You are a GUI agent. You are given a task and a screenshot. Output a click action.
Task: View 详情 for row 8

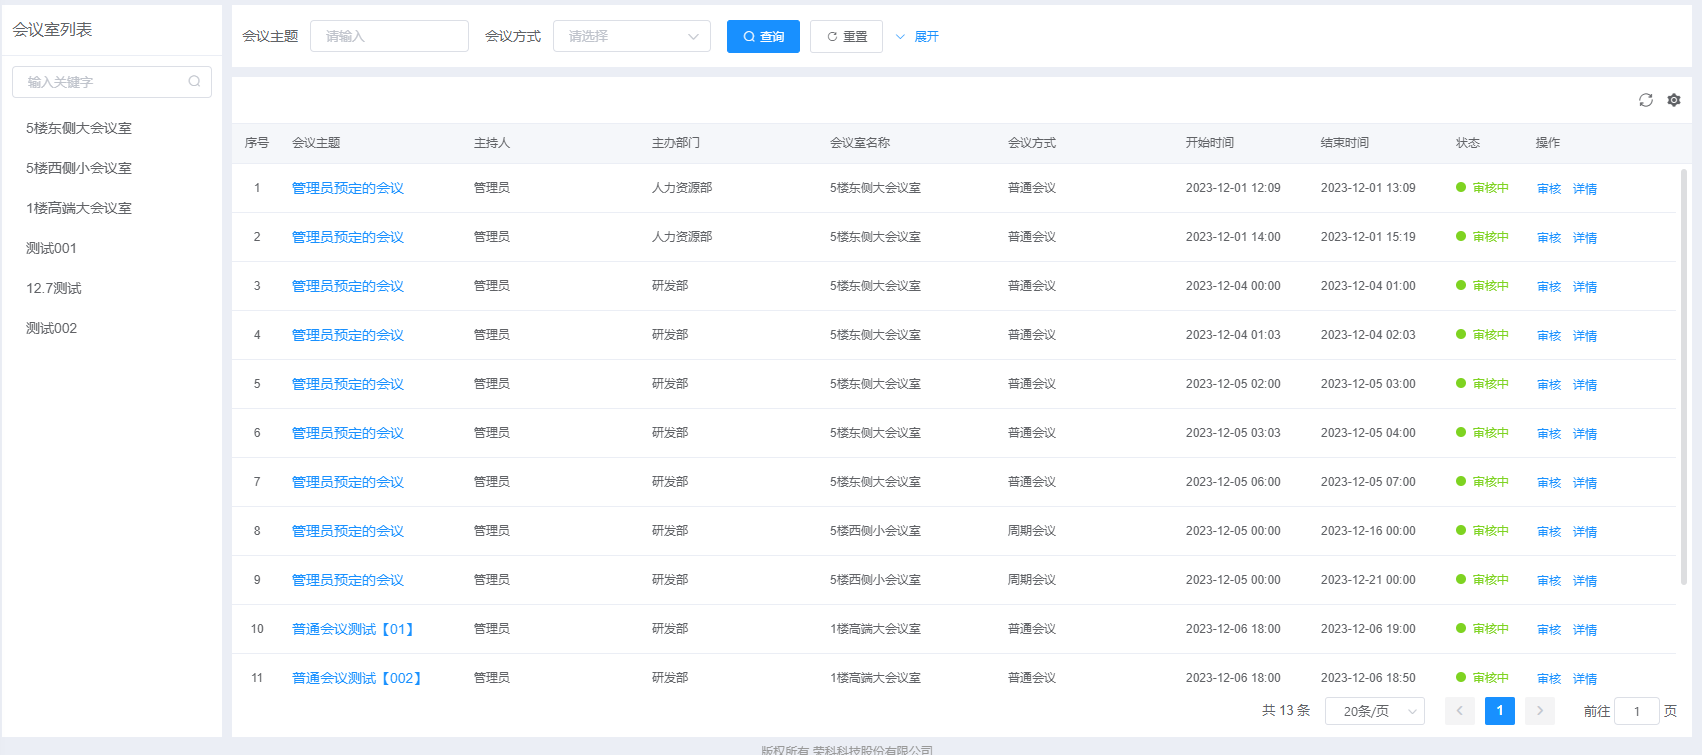point(1584,532)
